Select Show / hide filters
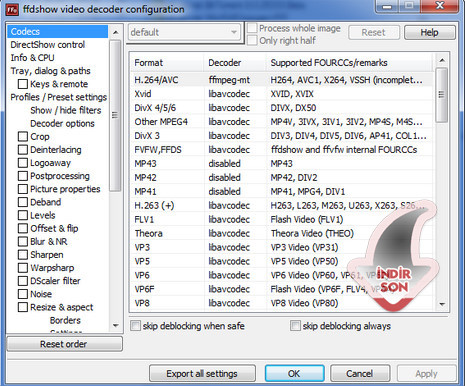This screenshot has width=465, height=386. [66, 110]
